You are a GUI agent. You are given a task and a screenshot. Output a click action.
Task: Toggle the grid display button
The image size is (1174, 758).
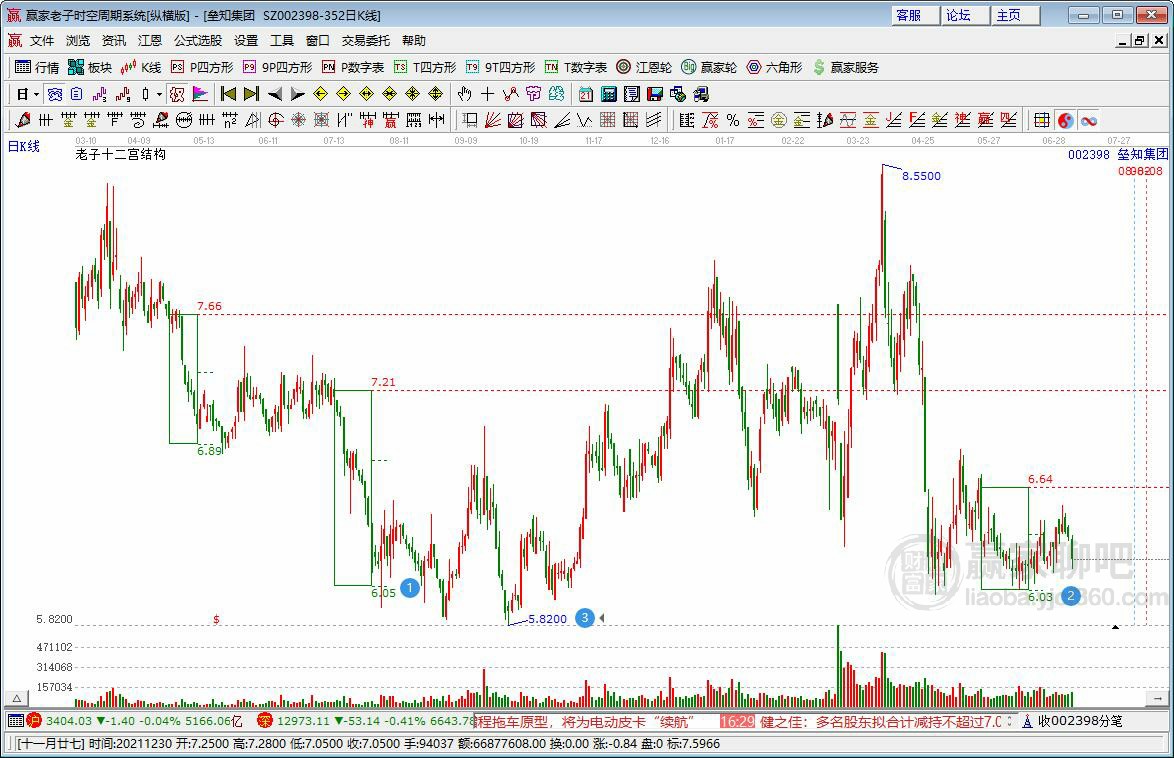pos(1042,120)
